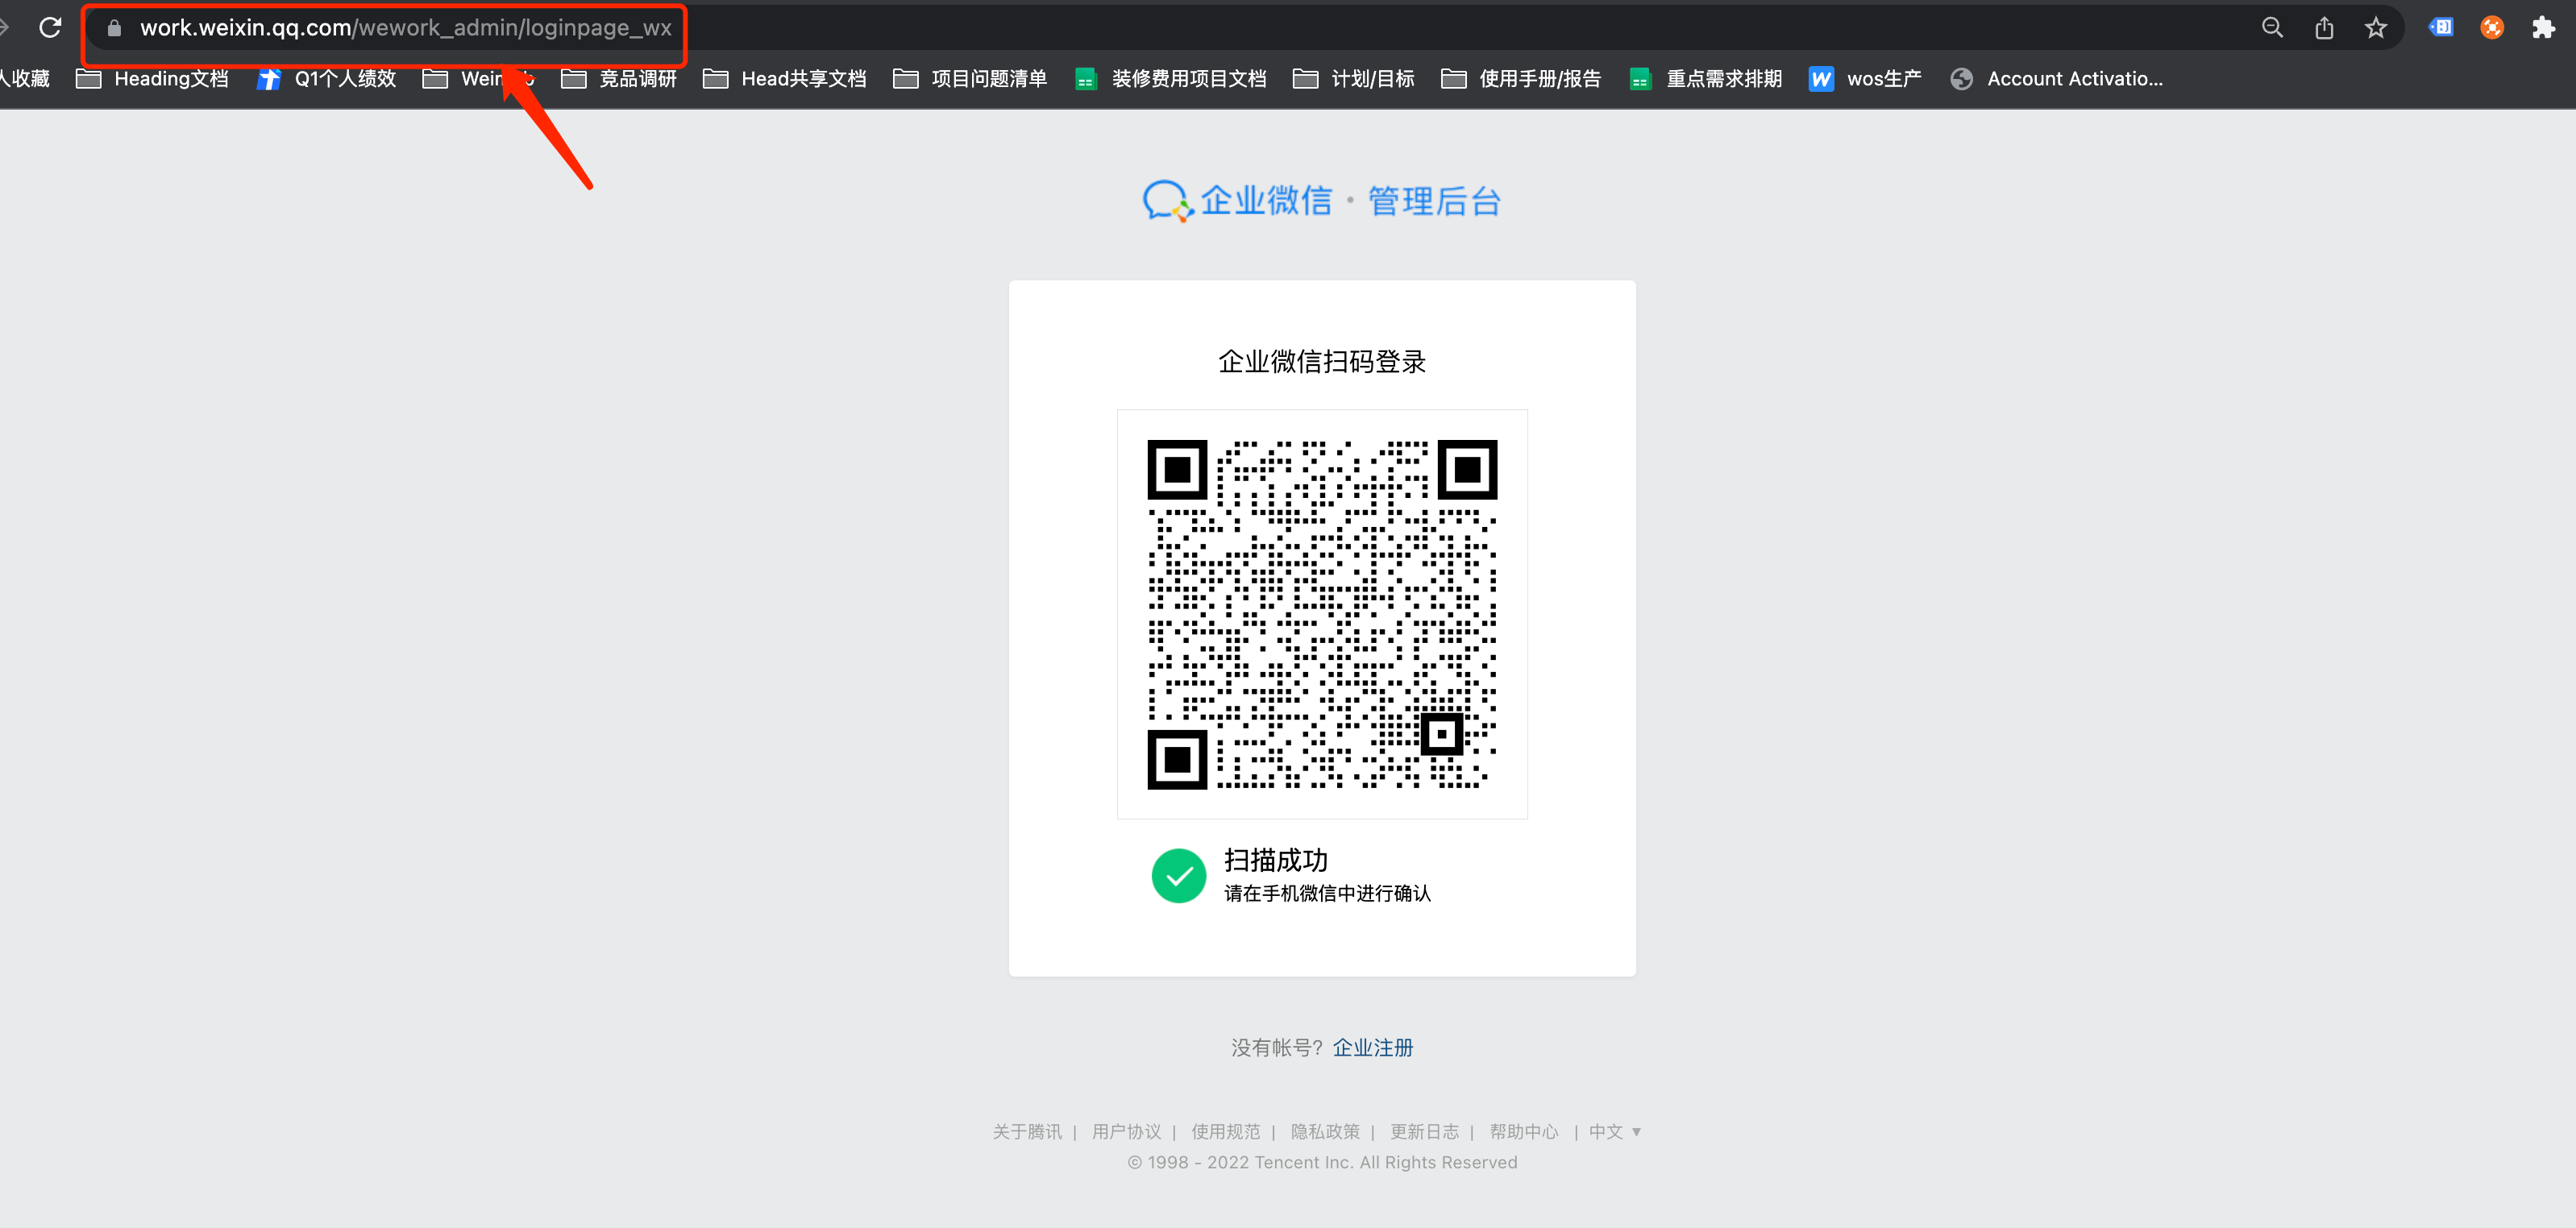
Task: Open the 中文 language dropdown
Action: pyautogui.click(x=1614, y=1131)
